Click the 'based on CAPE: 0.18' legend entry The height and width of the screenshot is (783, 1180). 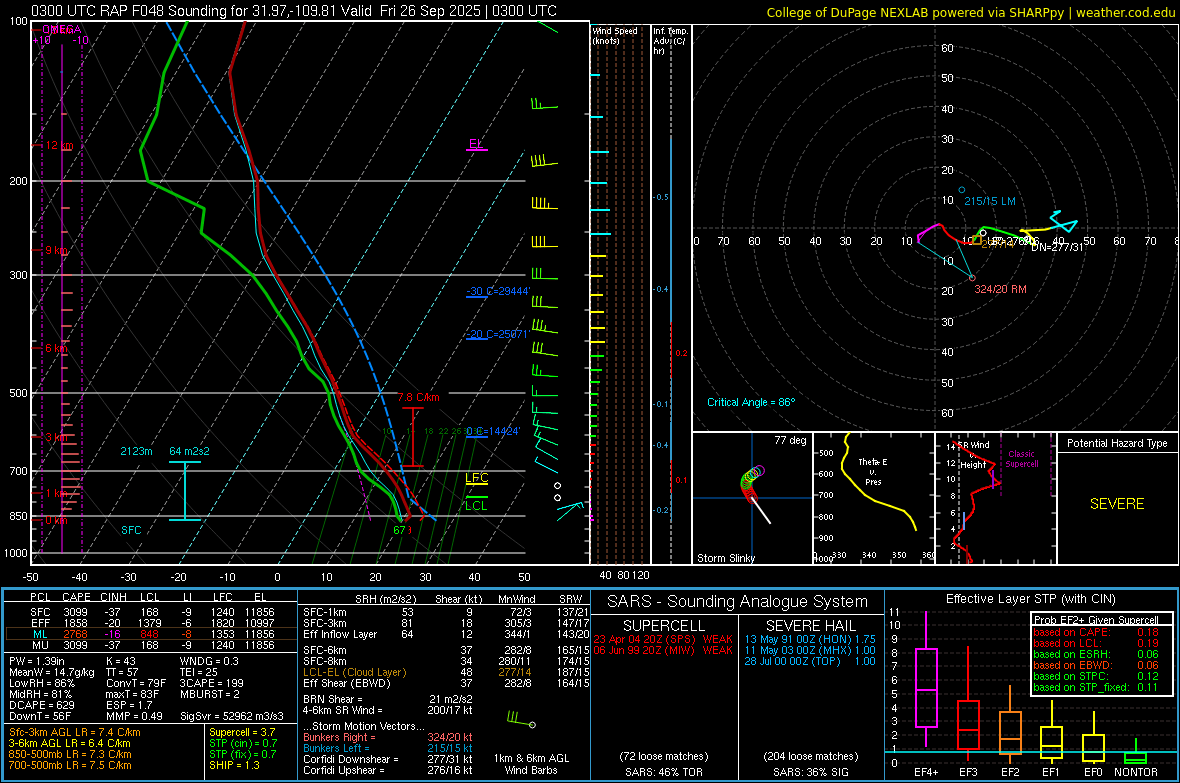click(1096, 632)
